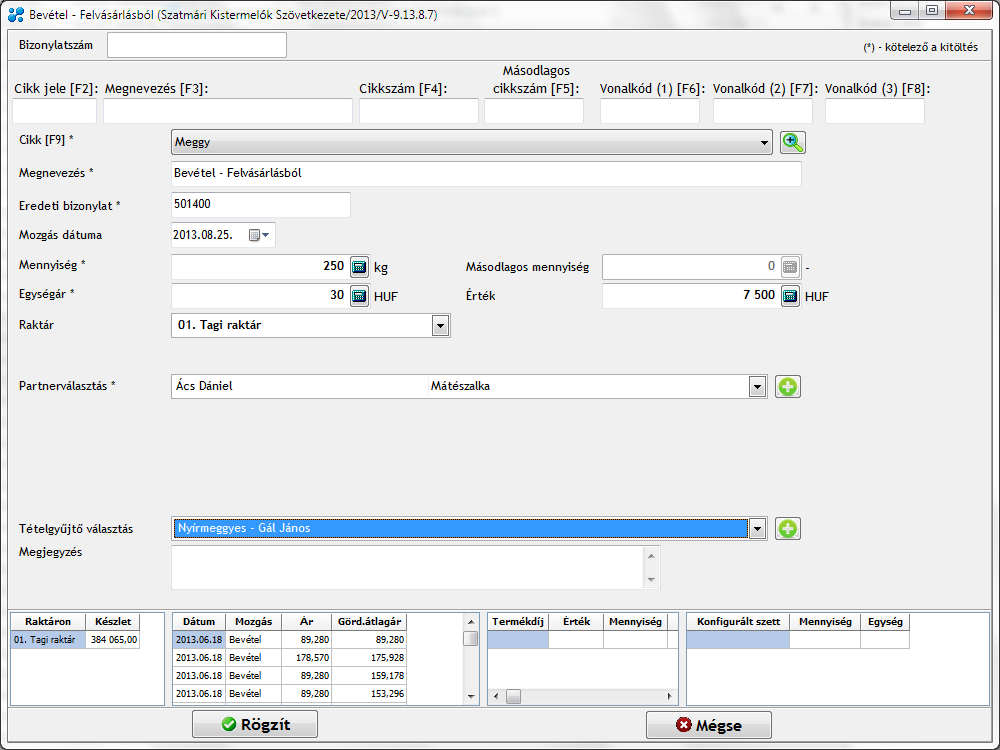Screen dimensions: 1000x750
Task: Click the 159,178 average price cell
Action: 370,675
